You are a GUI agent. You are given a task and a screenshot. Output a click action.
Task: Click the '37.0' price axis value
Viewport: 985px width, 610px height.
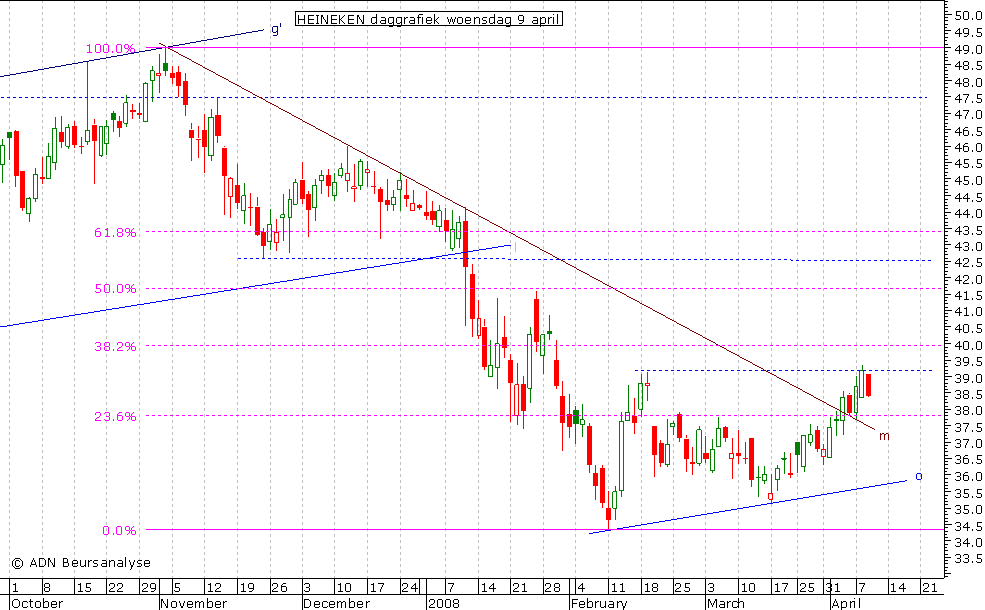click(x=968, y=444)
